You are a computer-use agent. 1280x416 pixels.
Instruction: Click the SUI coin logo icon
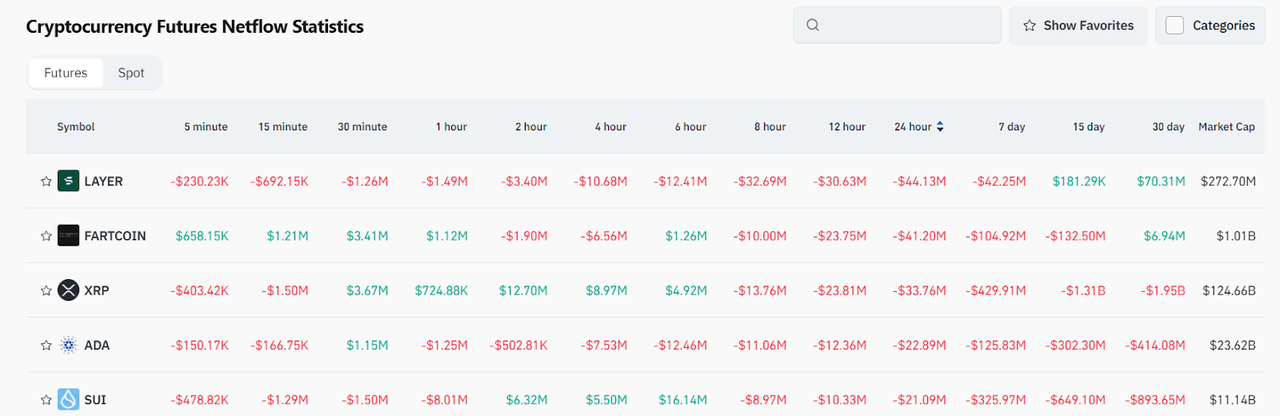(68, 400)
